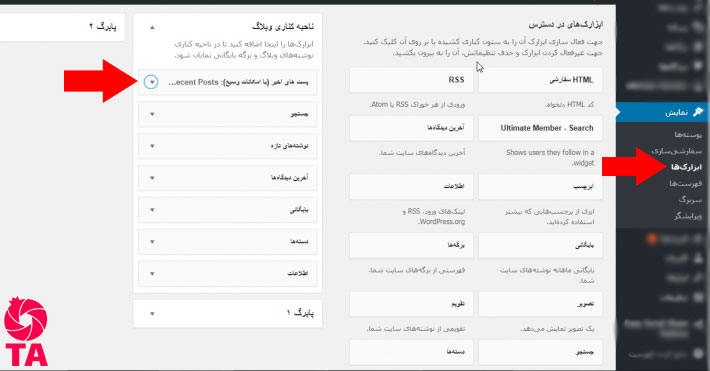This screenshot has width=710, height=371.
Task: Click the نمایش paintbrush icon in admin menu
Action: coord(698,112)
